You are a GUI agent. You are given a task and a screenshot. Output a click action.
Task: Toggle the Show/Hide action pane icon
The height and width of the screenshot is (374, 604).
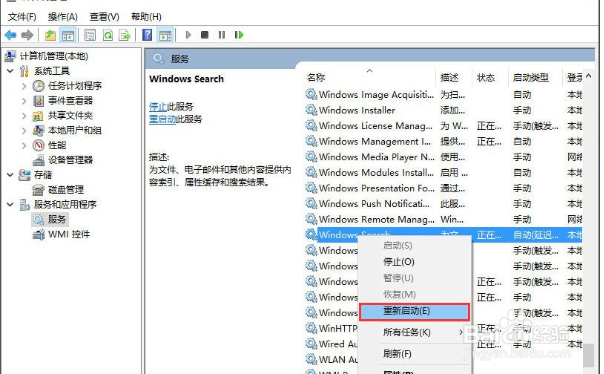165,35
